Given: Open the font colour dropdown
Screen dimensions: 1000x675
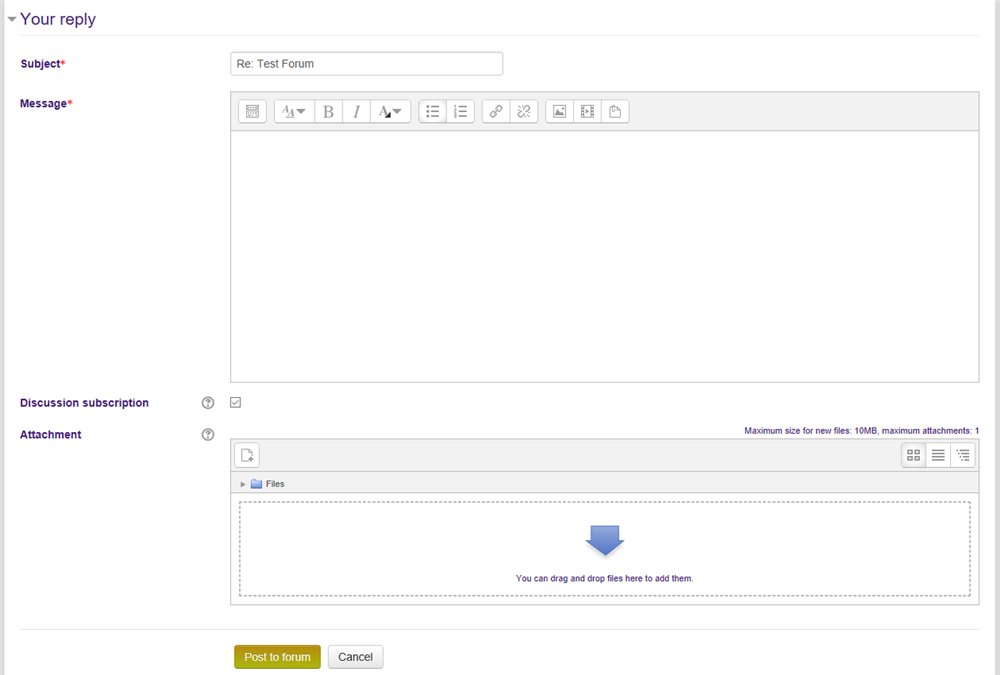Looking at the screenshot, I should pyautogui.click(x=390, y=111).
